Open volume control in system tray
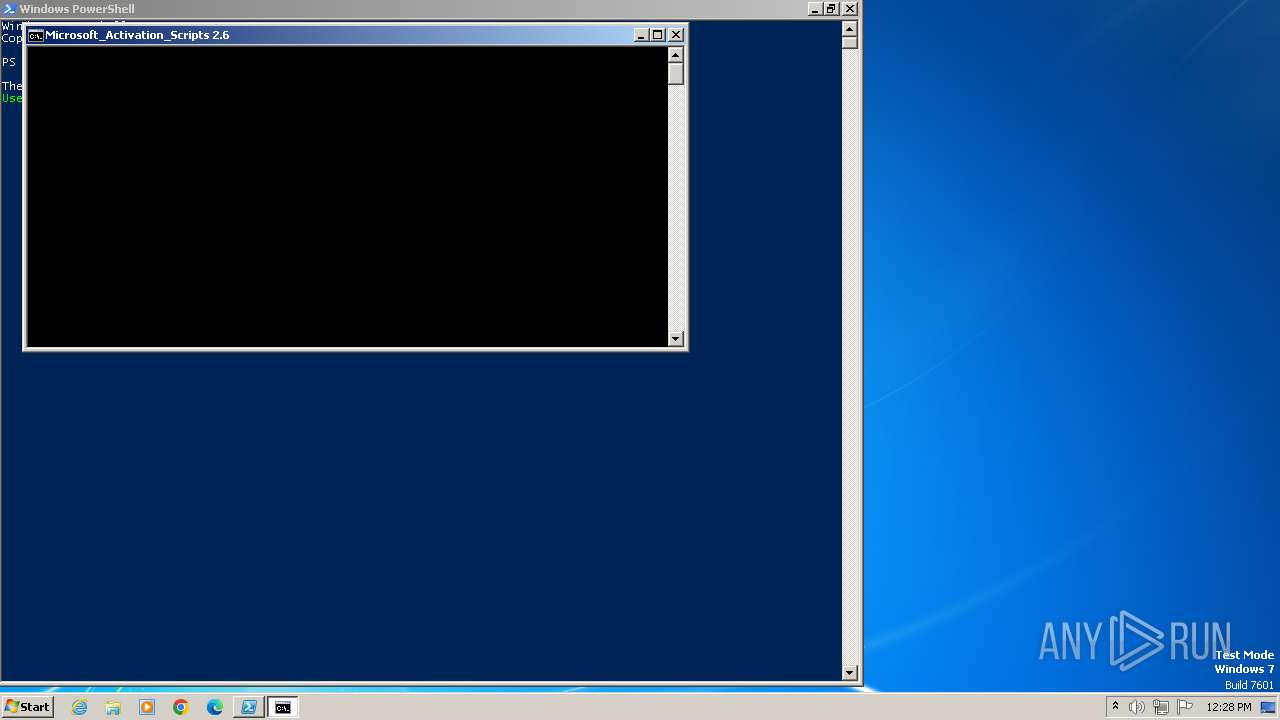The image size is (1280, 720). point(1137,707)
